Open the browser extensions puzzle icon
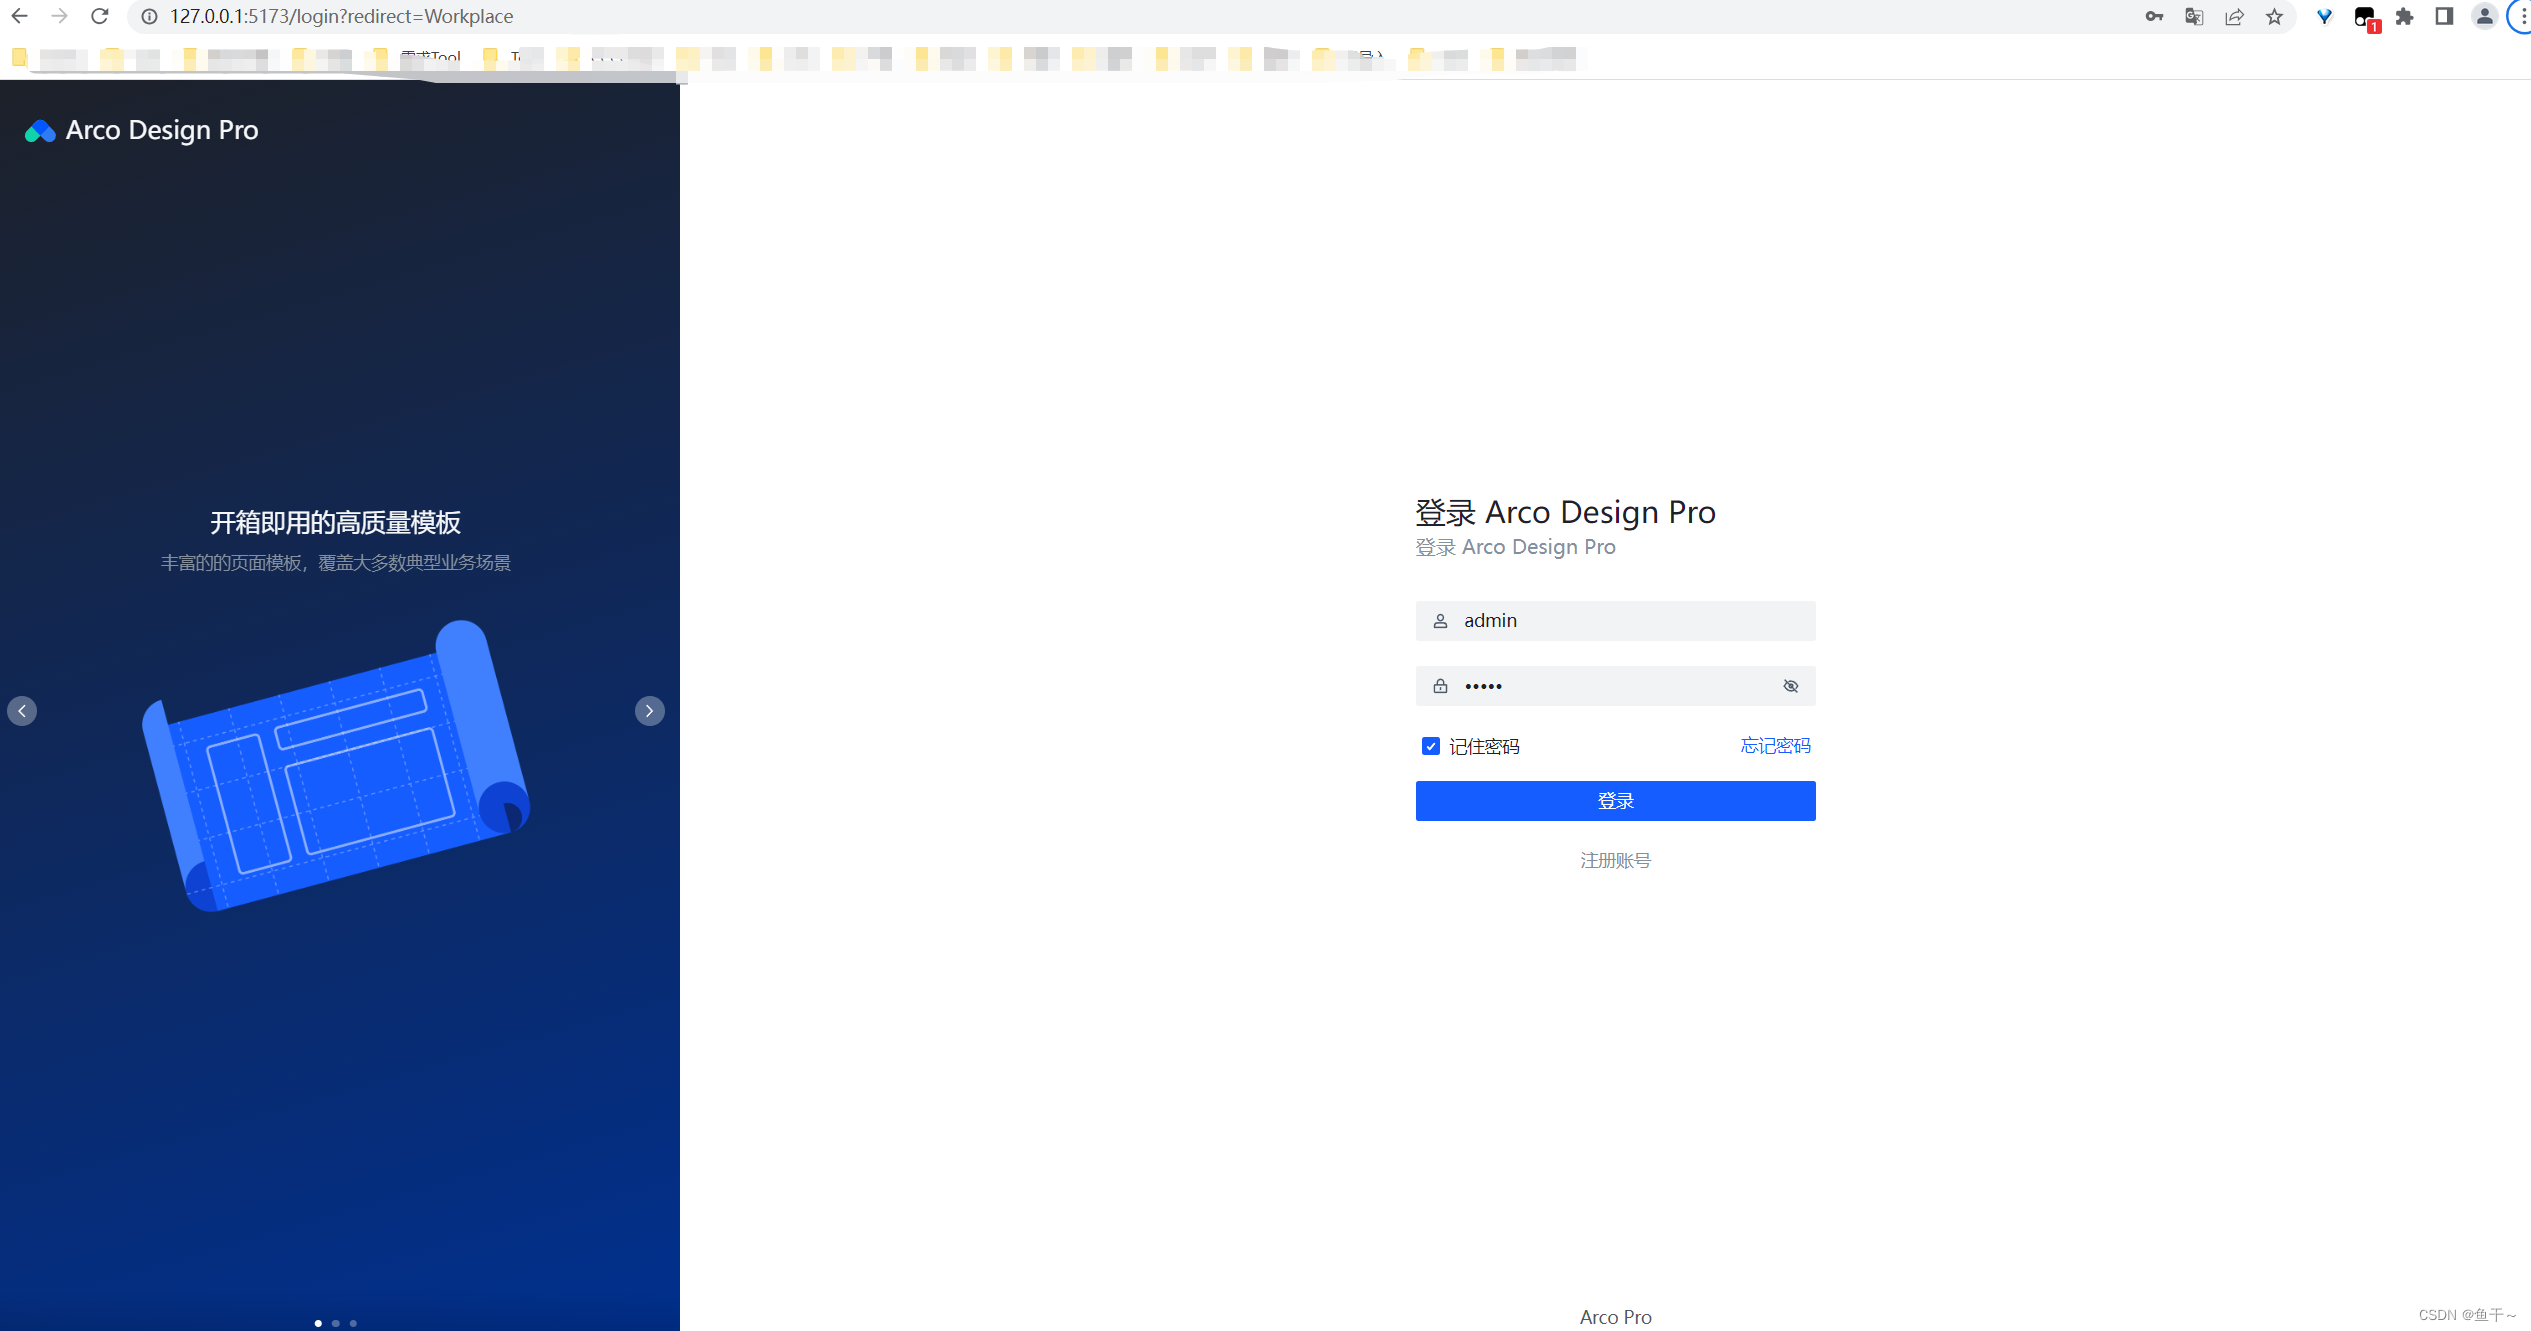The height and width of the screenshot is (1331, 2531). pyautogui.click(x=2404, y=16)
